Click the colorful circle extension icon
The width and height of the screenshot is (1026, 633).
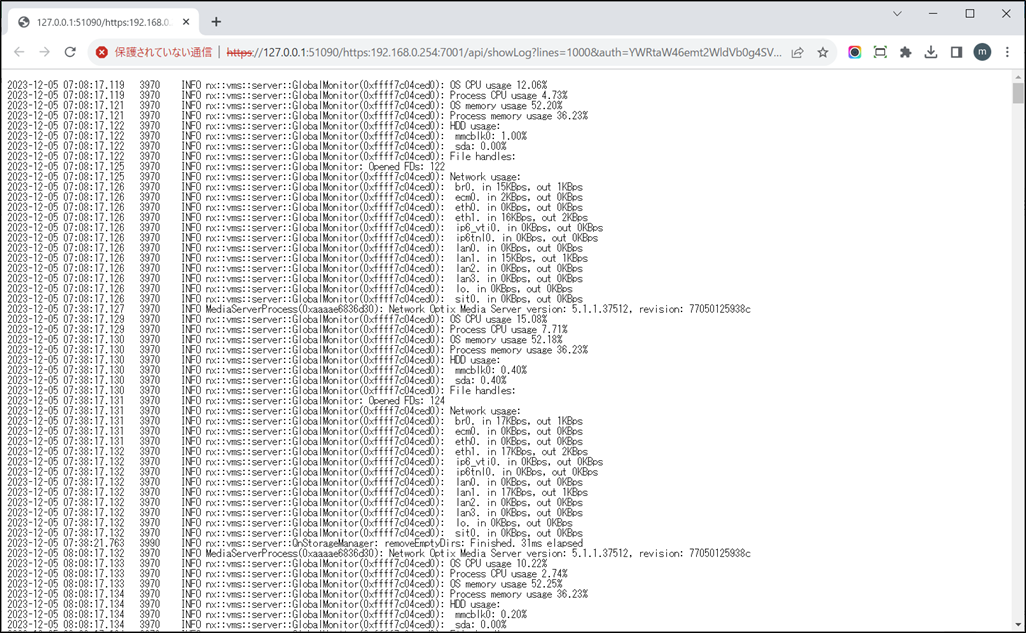(854, 52)
